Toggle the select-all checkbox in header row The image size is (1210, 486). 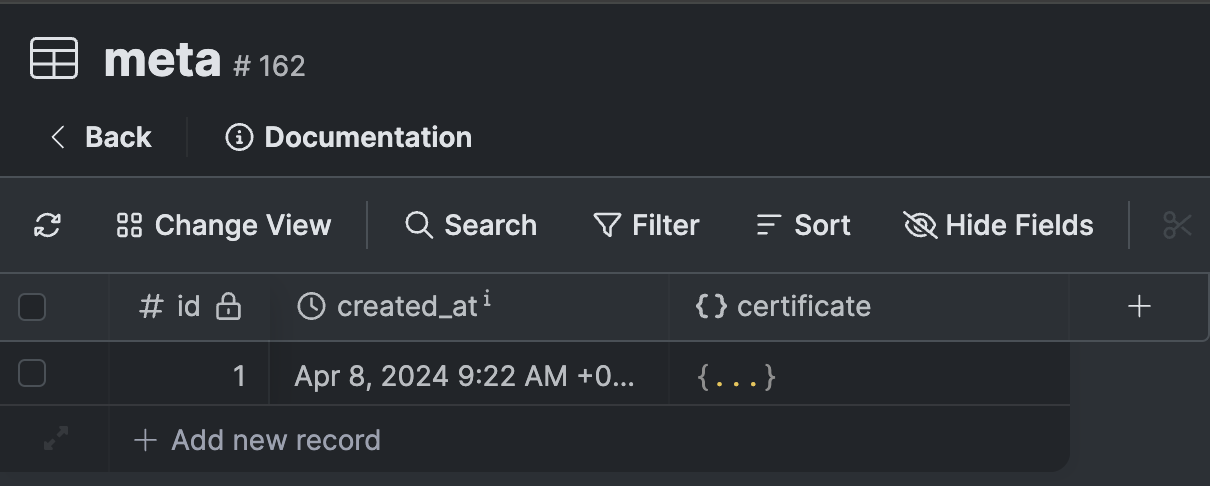click(32, 307)
